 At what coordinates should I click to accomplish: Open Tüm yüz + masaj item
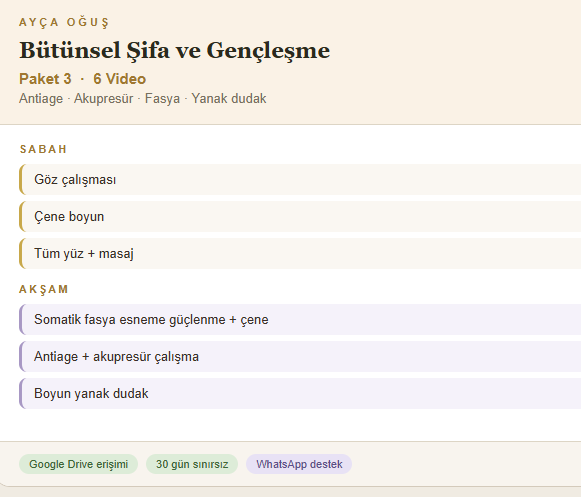300,254
